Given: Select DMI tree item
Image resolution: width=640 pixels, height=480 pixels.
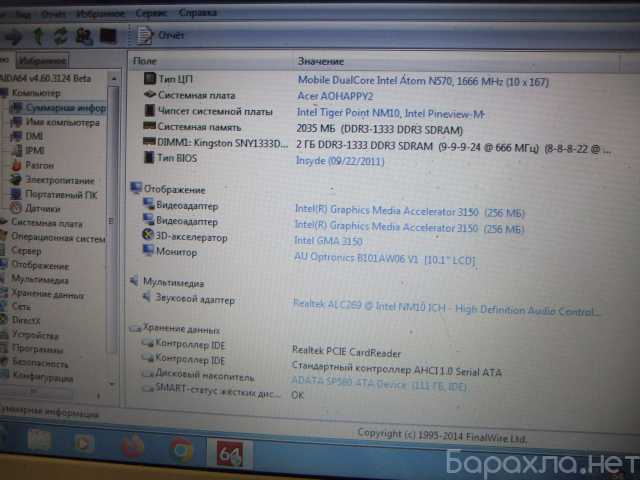Looking at the screenshot, I should pos(34,136).
